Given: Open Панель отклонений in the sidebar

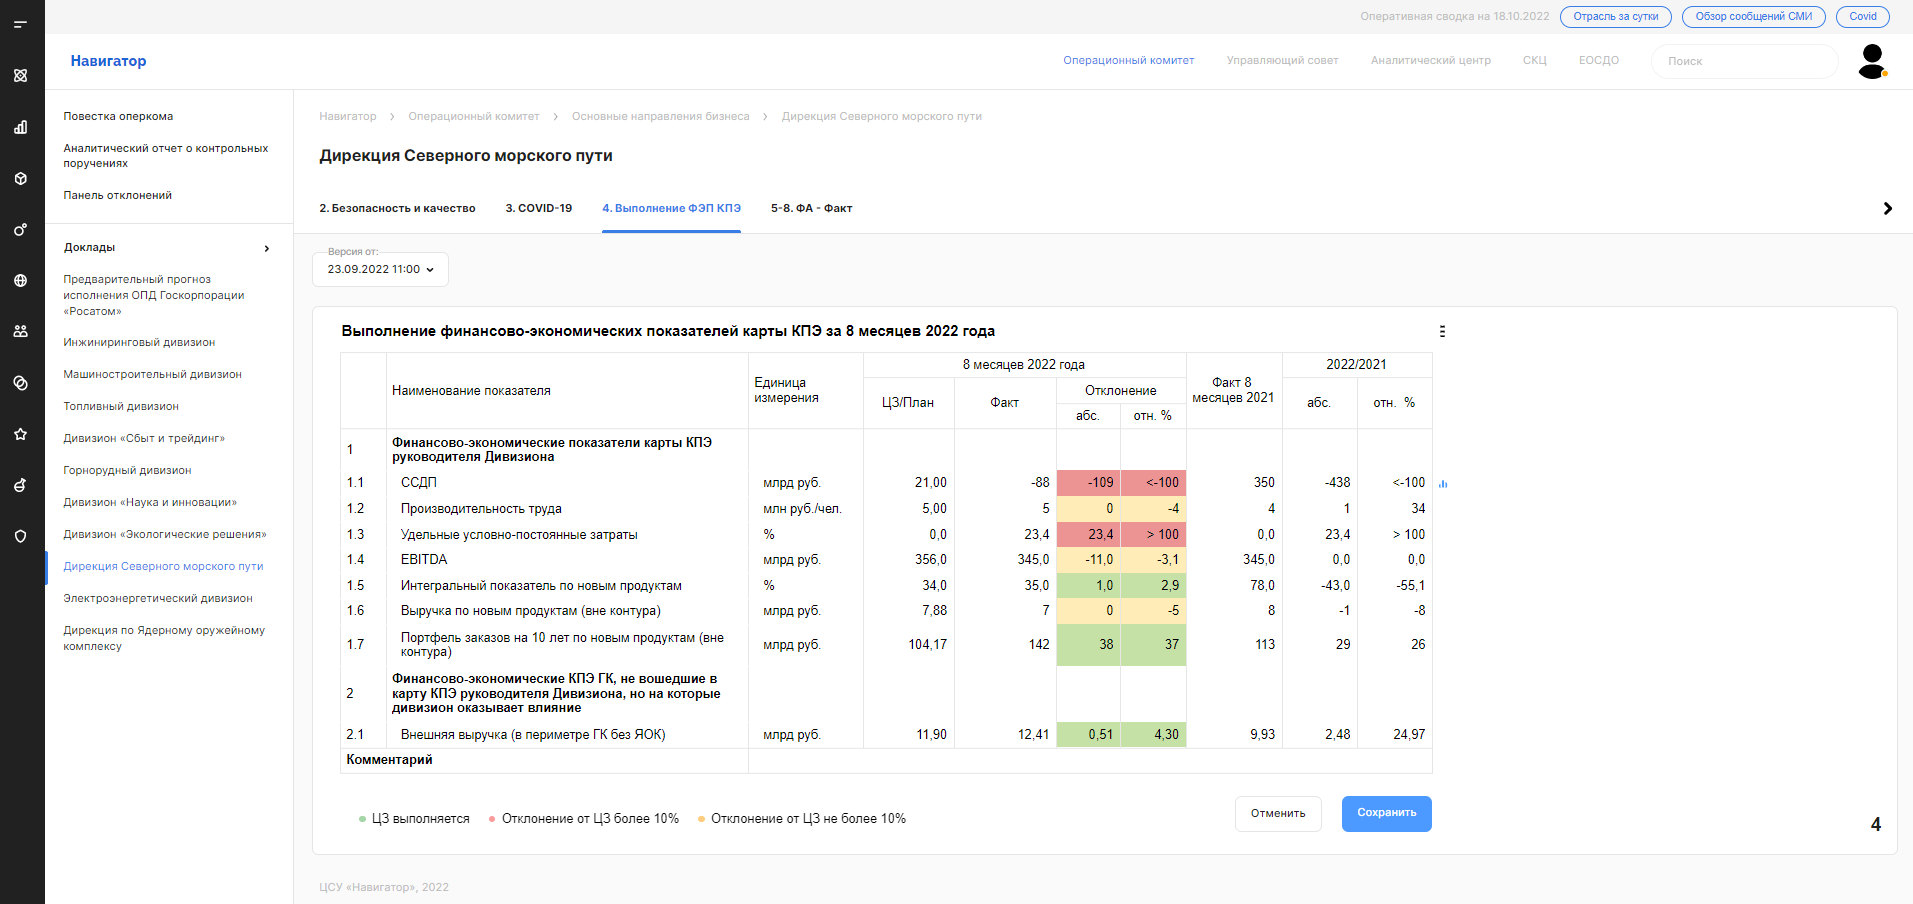Looking at the screenshot, I should pyautogui.click(x=117, y=195).
